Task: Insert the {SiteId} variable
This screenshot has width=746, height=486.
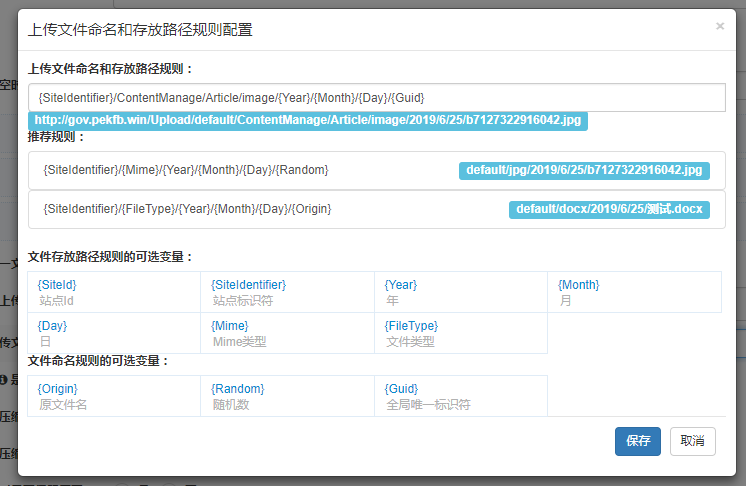Action: coord(57,285)
